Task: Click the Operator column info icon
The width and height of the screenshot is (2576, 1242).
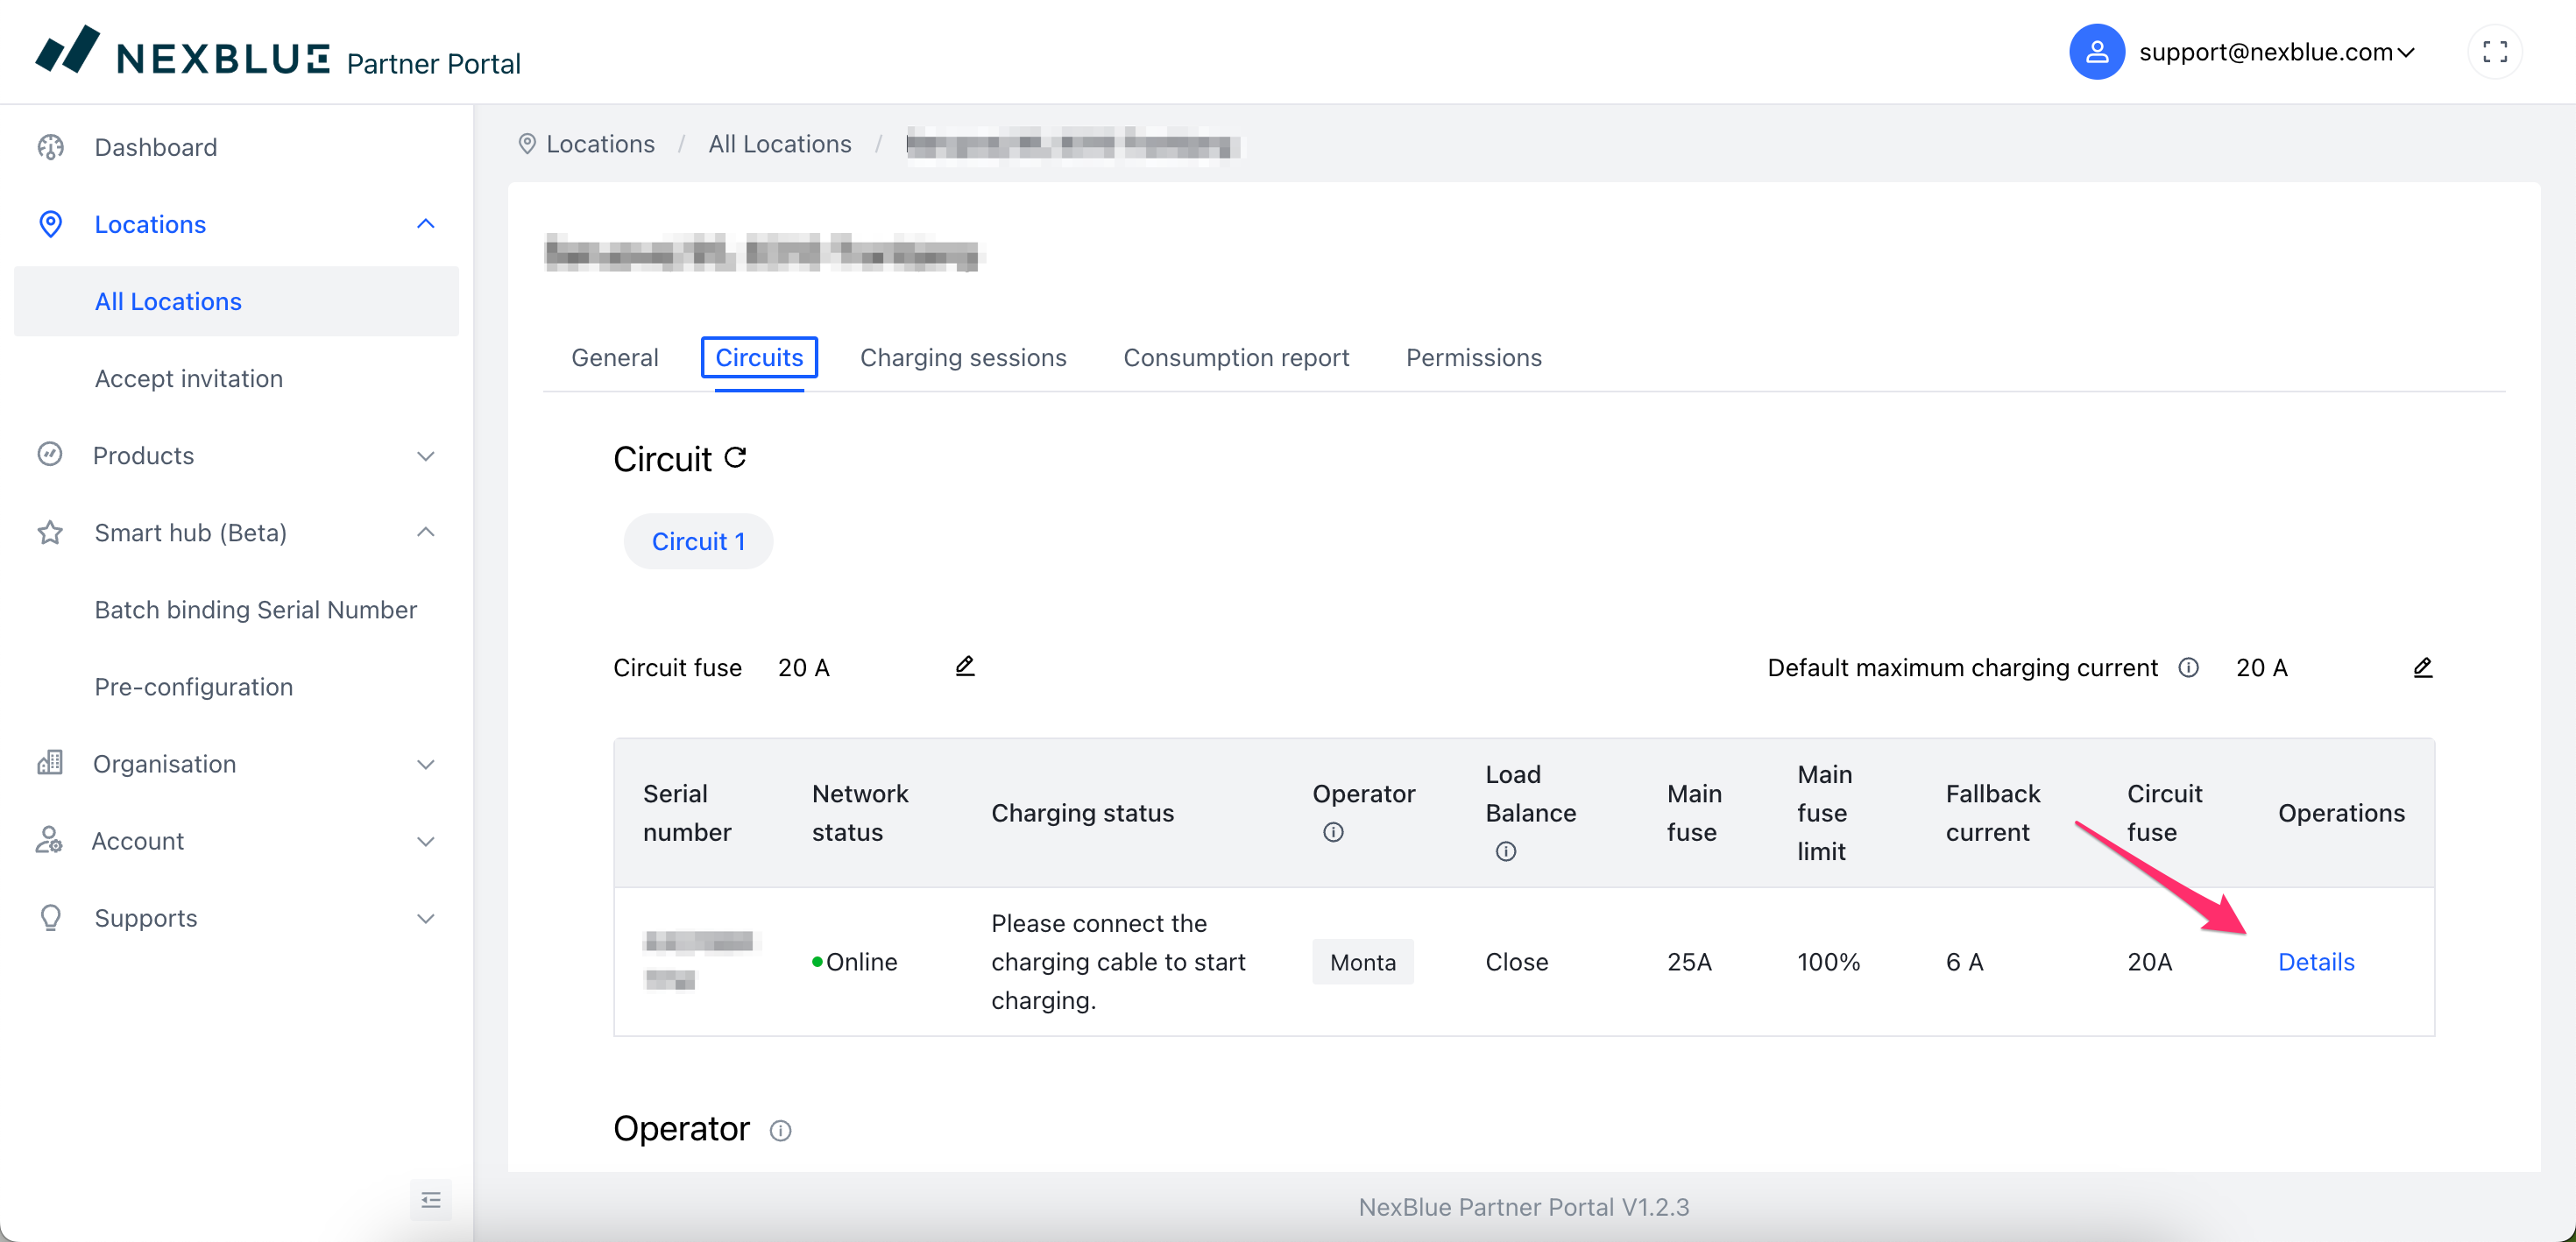Action: (1332, 832)
